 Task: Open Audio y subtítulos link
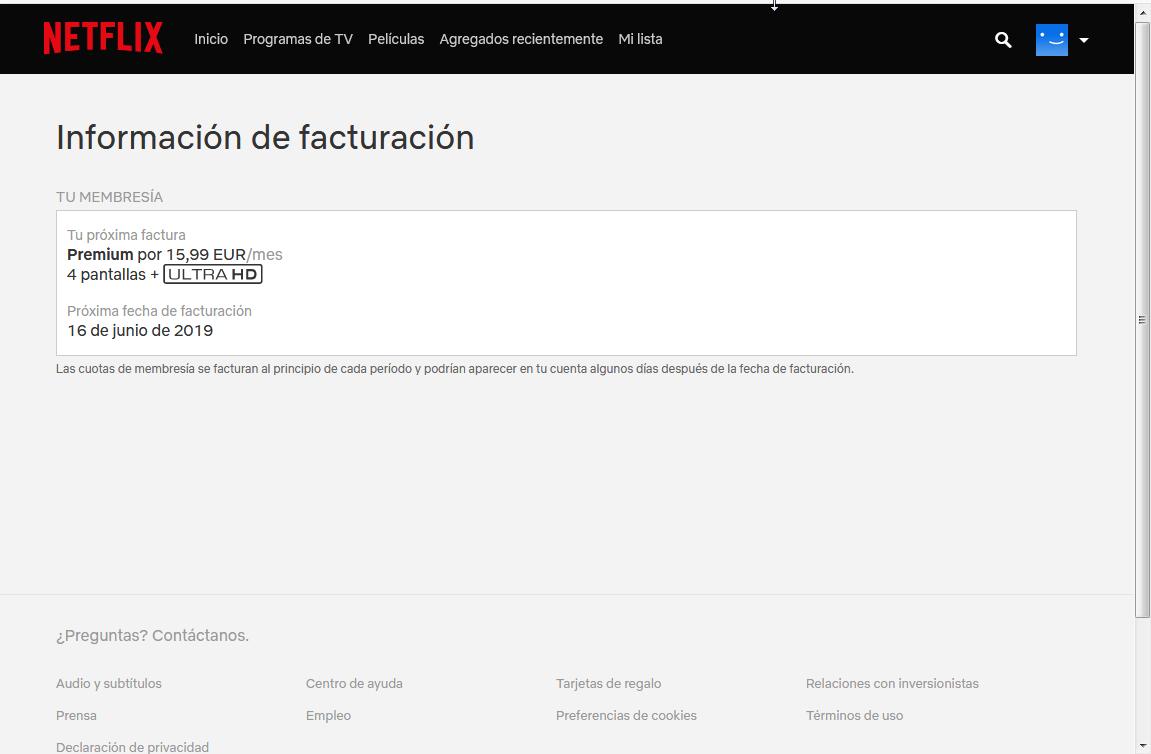tap(109, 684)
